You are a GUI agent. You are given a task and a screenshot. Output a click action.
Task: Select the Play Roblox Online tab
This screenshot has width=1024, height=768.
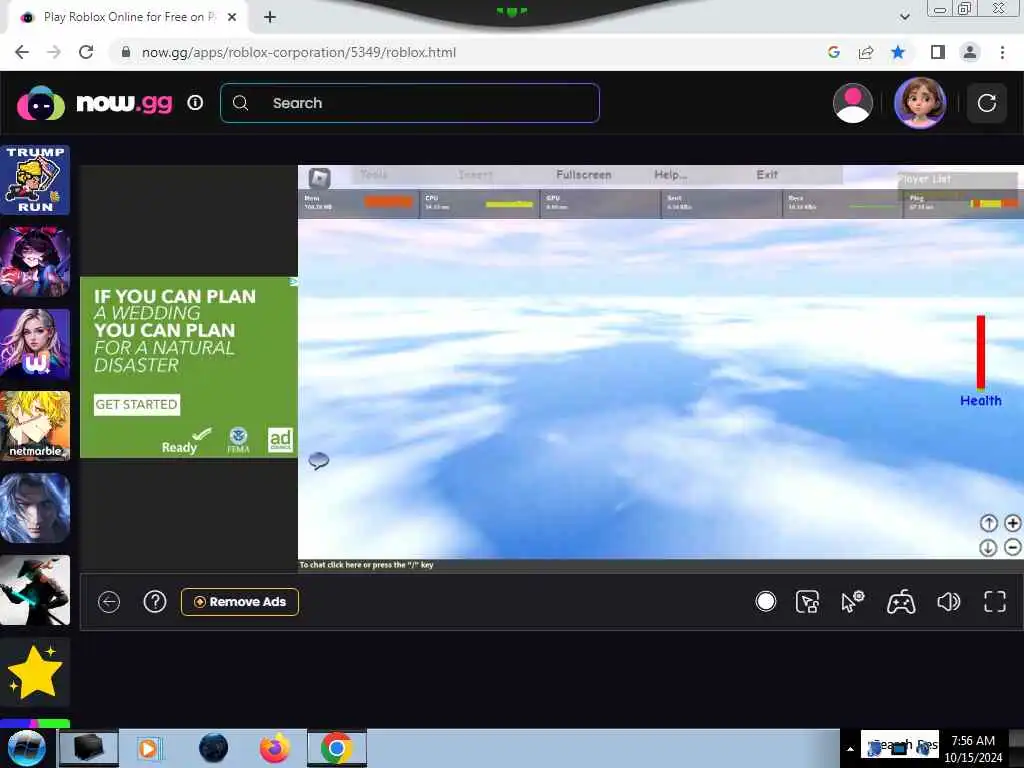pos(128,17)
